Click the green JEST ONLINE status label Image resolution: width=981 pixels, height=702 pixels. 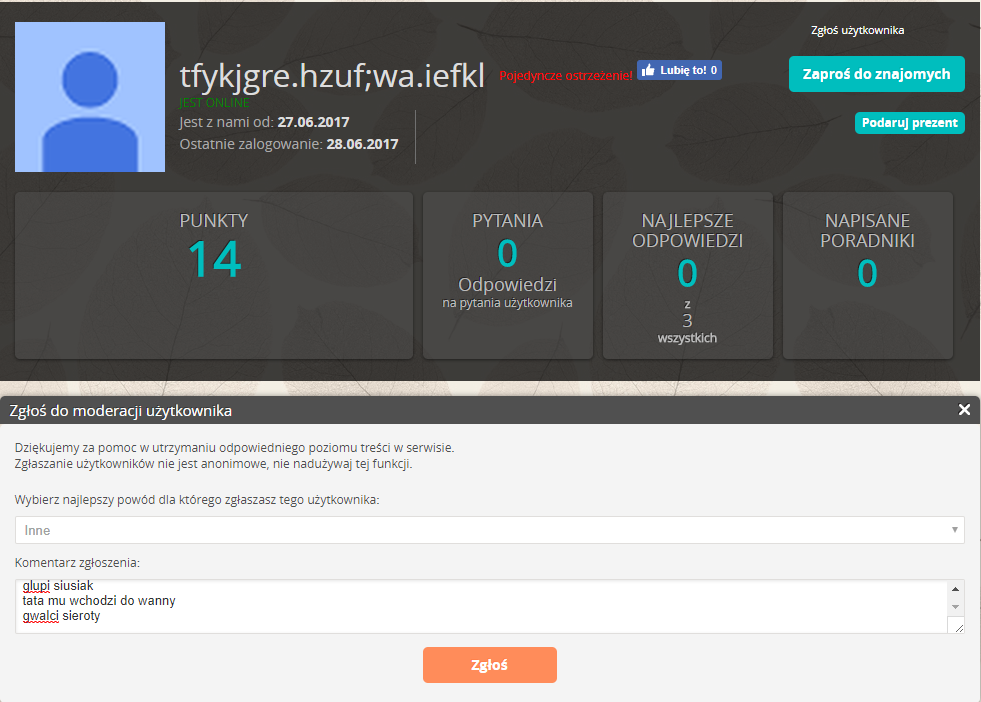coord(214,102)
